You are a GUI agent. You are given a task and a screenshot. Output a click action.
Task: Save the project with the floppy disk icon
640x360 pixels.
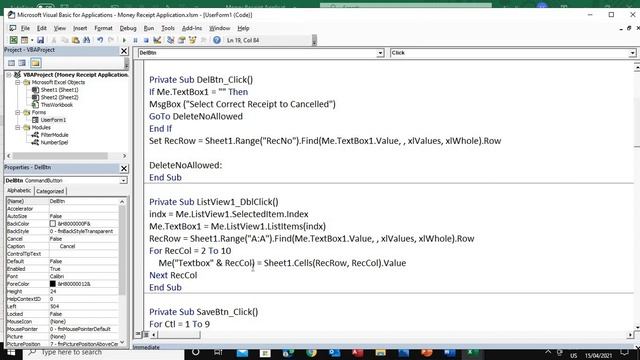click(40, 40)
